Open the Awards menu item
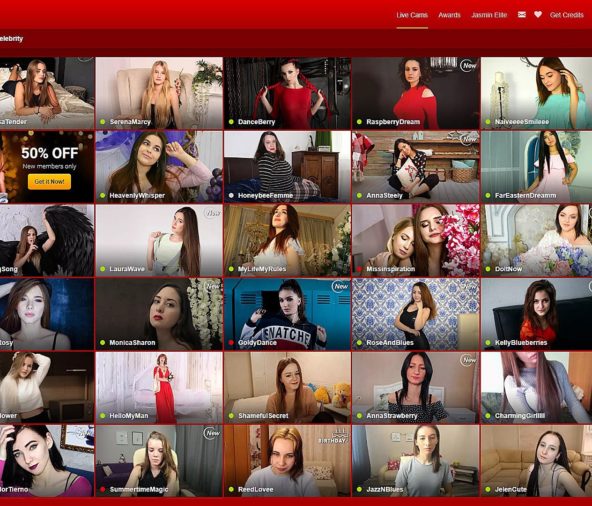This screenshot has height=506, width=592. point(449,15)
